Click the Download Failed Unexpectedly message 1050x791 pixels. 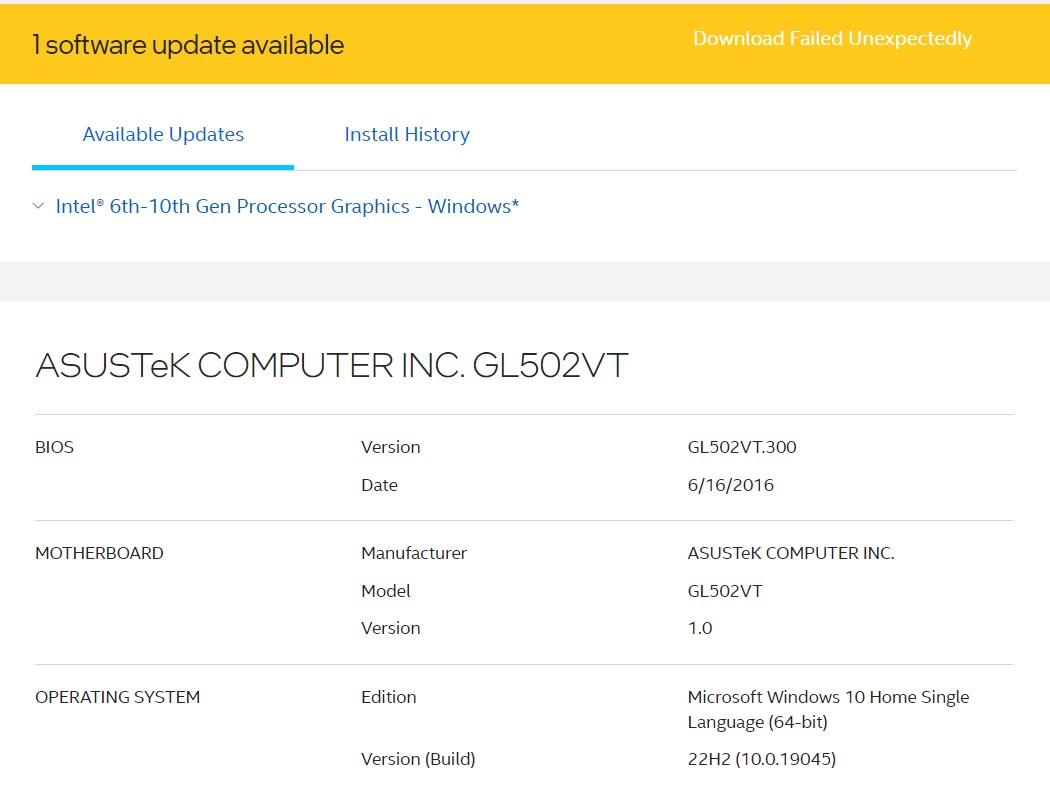pyautogui.click(x=832, y=39)
